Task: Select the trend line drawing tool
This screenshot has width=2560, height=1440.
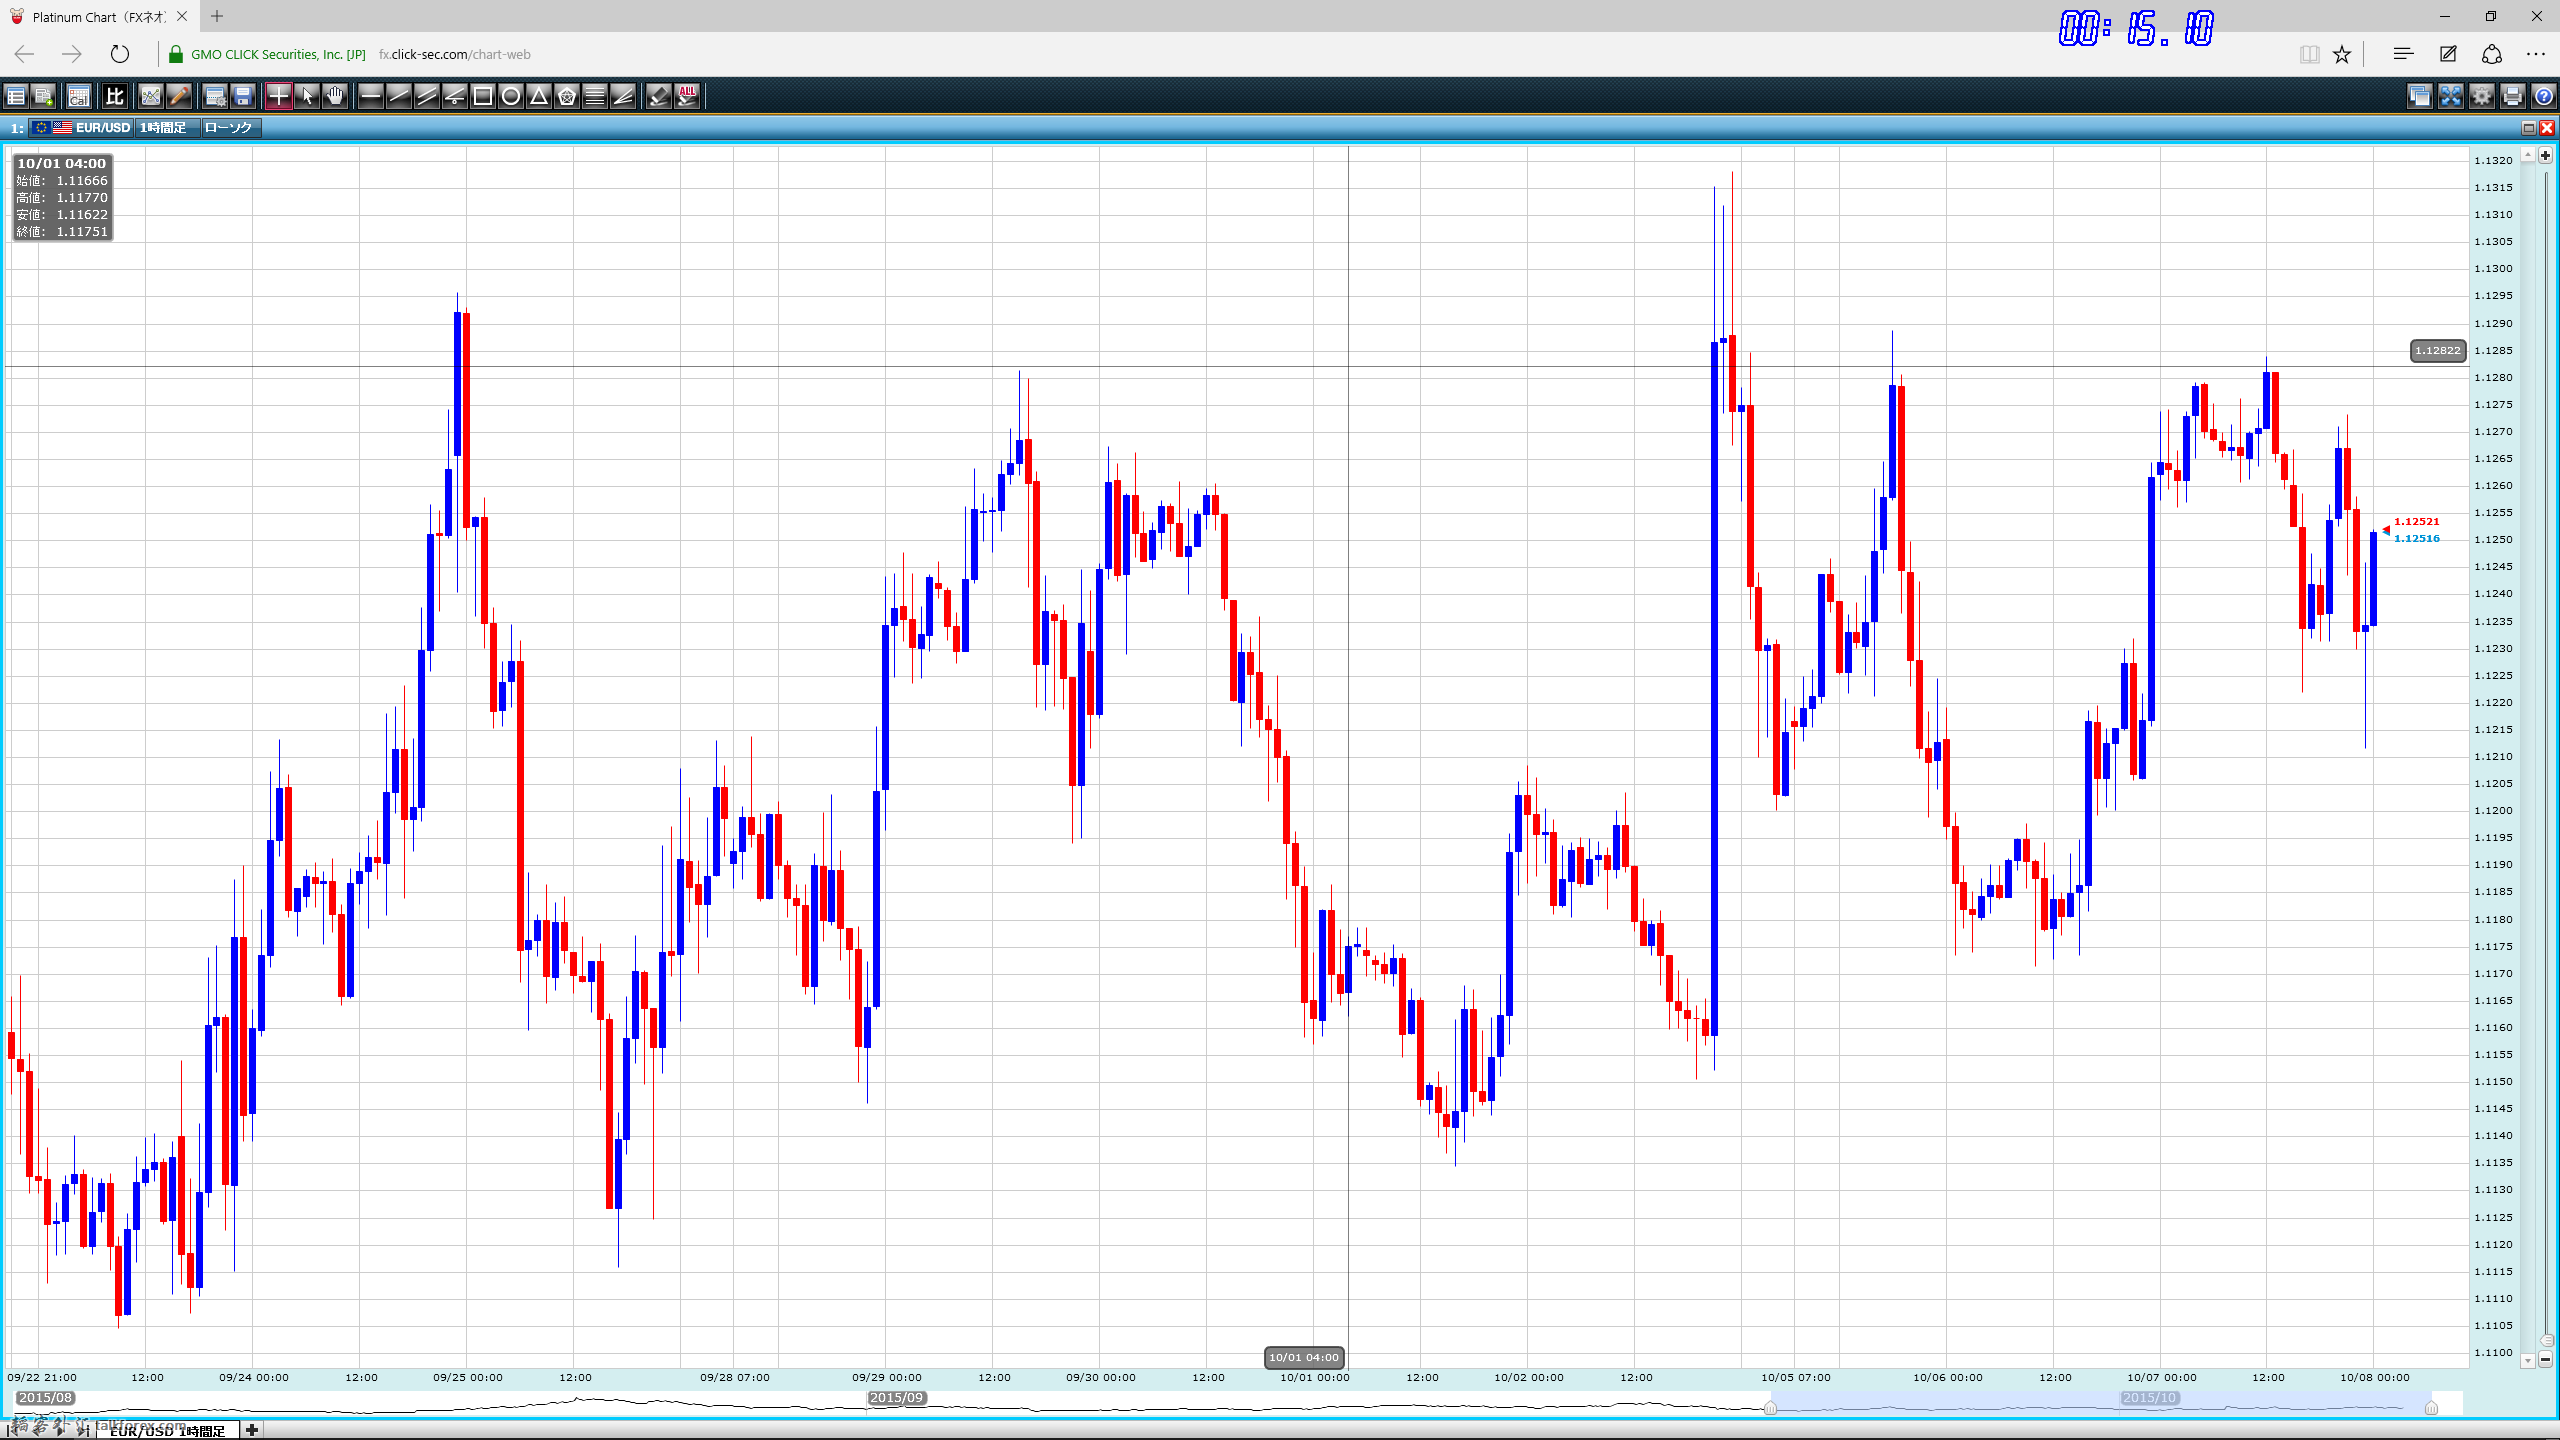Action: (x=399, y=96)
